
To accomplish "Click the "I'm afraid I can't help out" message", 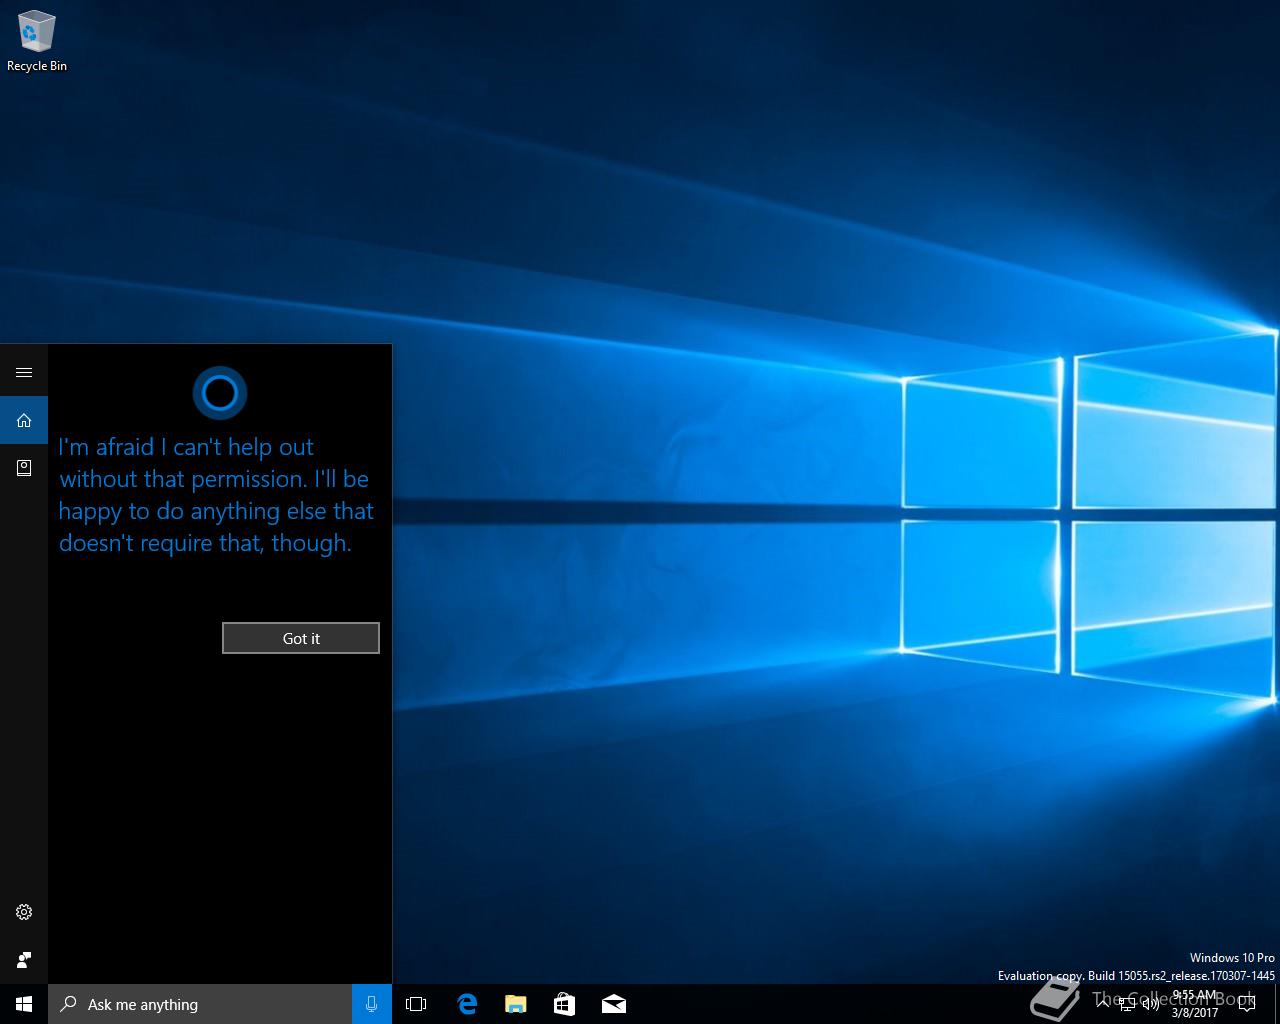I will (x=215, y=495).
